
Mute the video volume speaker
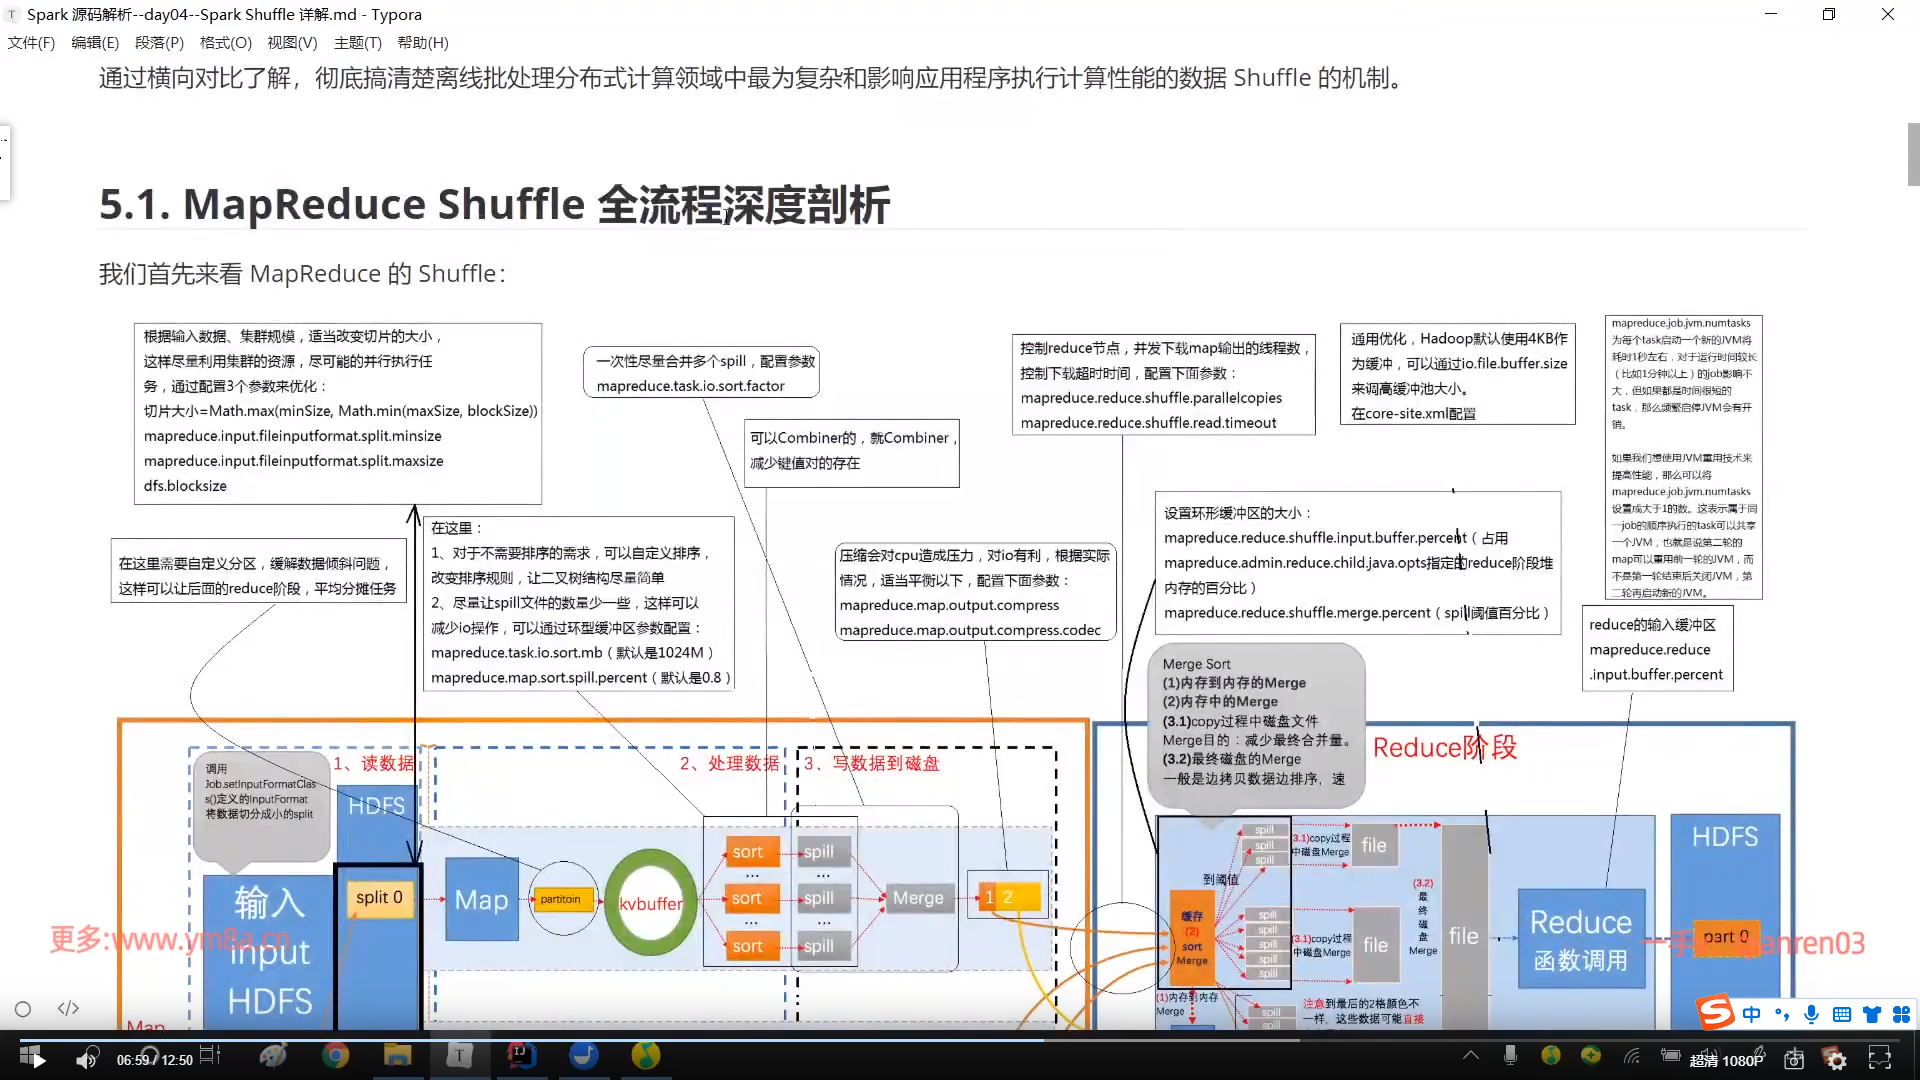pyautogui.click(x=87, y=1058)
